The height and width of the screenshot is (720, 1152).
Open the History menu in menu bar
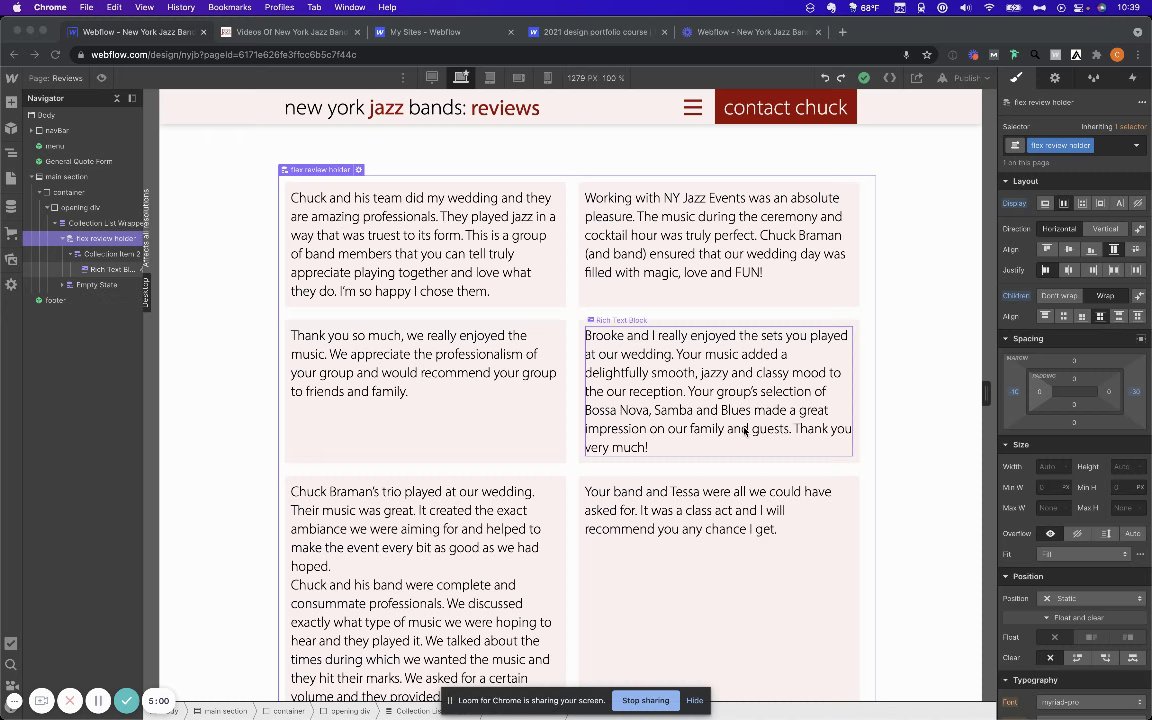click(x=180, y=7)
